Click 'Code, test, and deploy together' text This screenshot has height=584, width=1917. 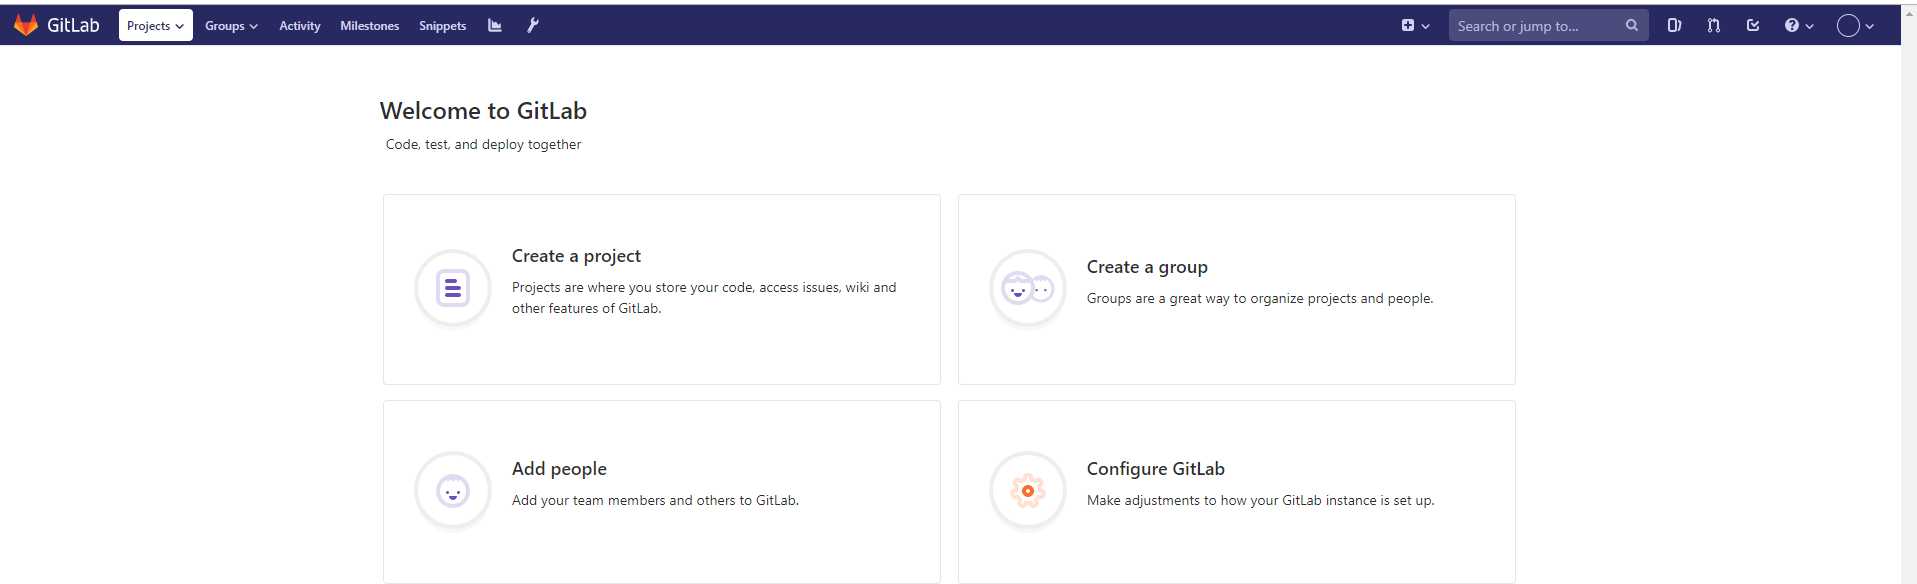click(483, 144)
